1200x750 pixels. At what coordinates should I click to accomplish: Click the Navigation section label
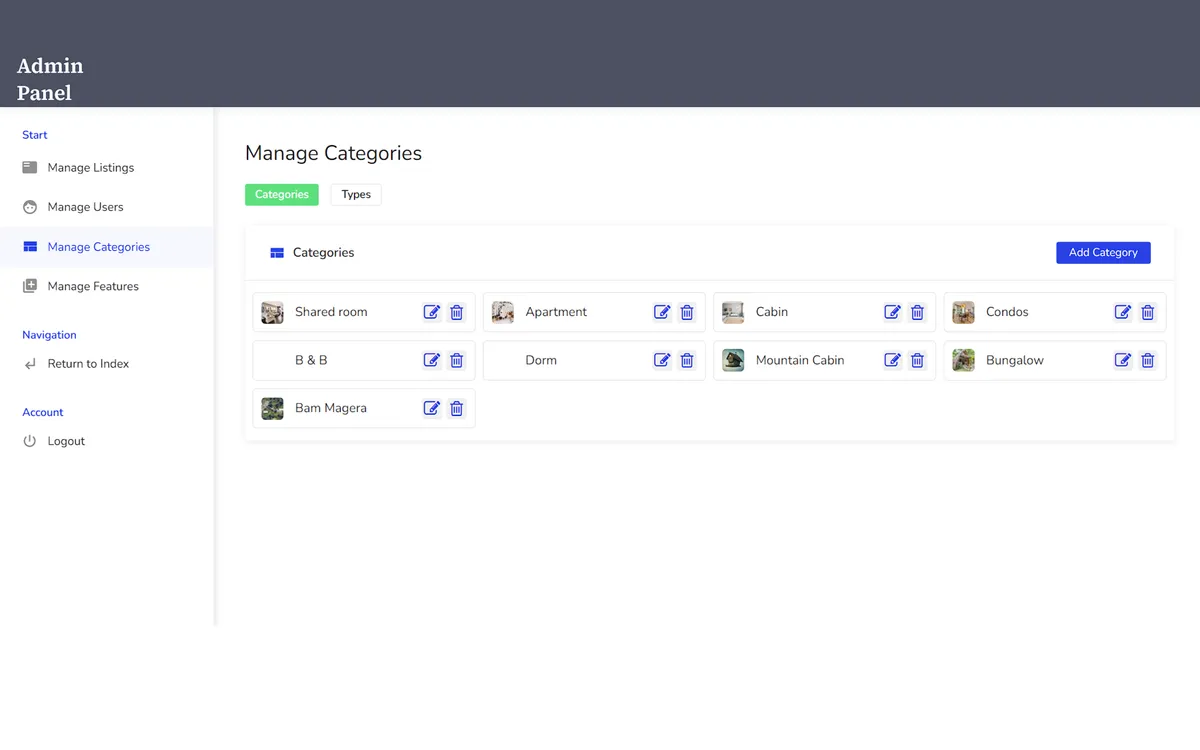(50, 335)
